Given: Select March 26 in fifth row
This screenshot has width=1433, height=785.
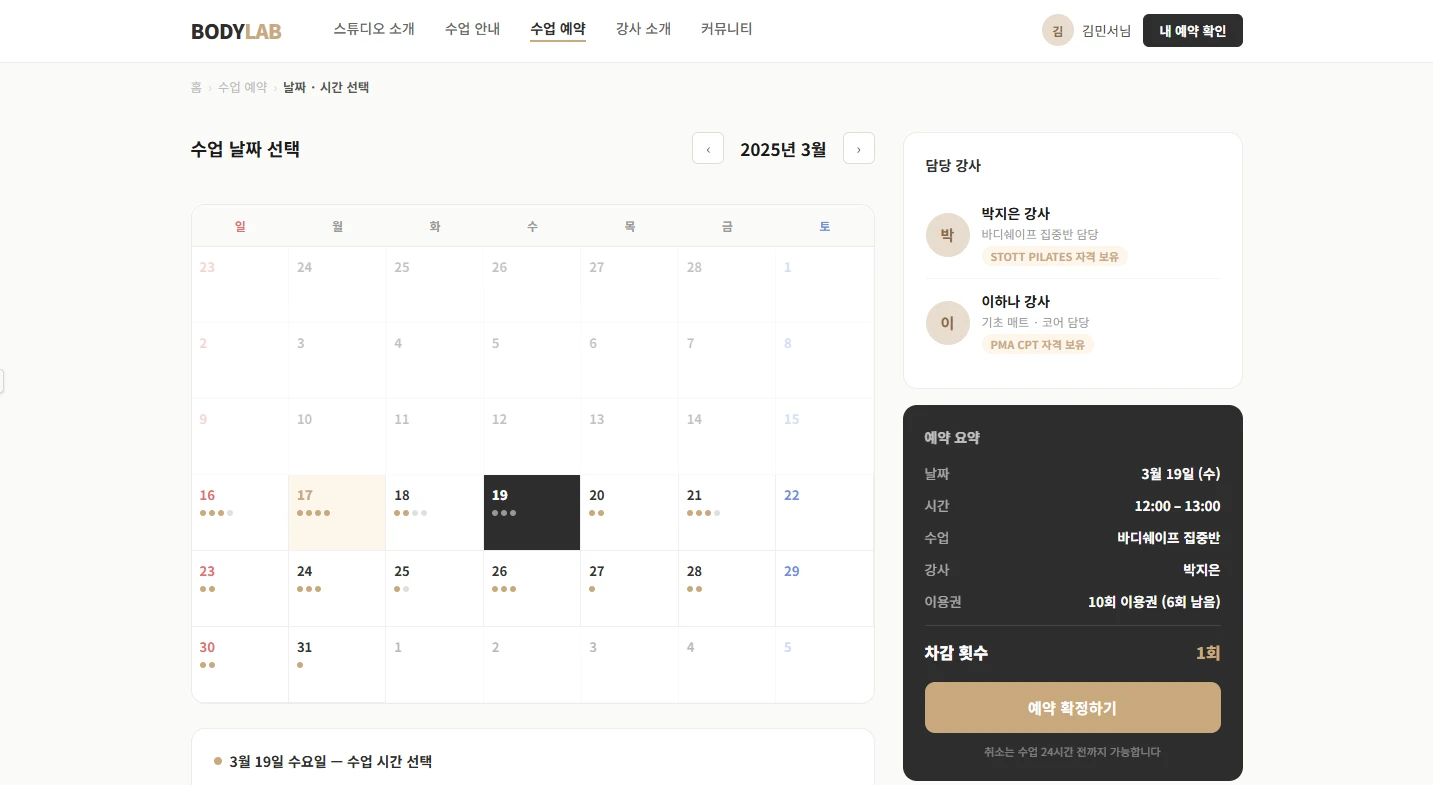Looking at the screenshot, I should click(x=532, y=588).
